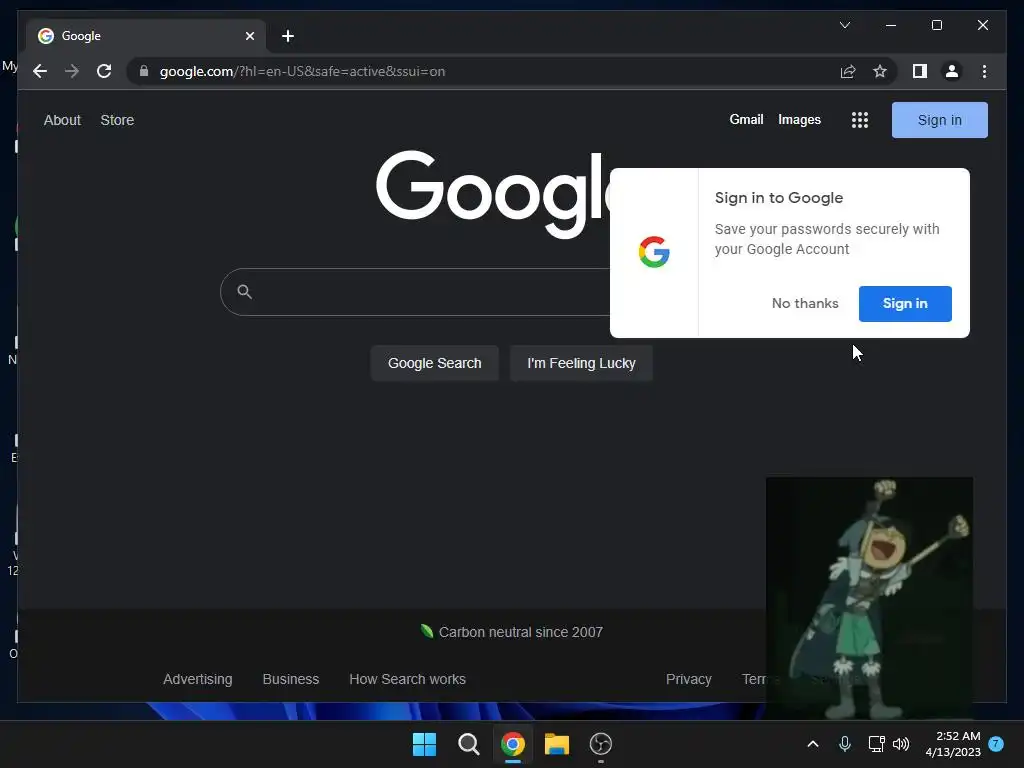Reload the Google page
1024x768 pixels.
pos(104,71)
